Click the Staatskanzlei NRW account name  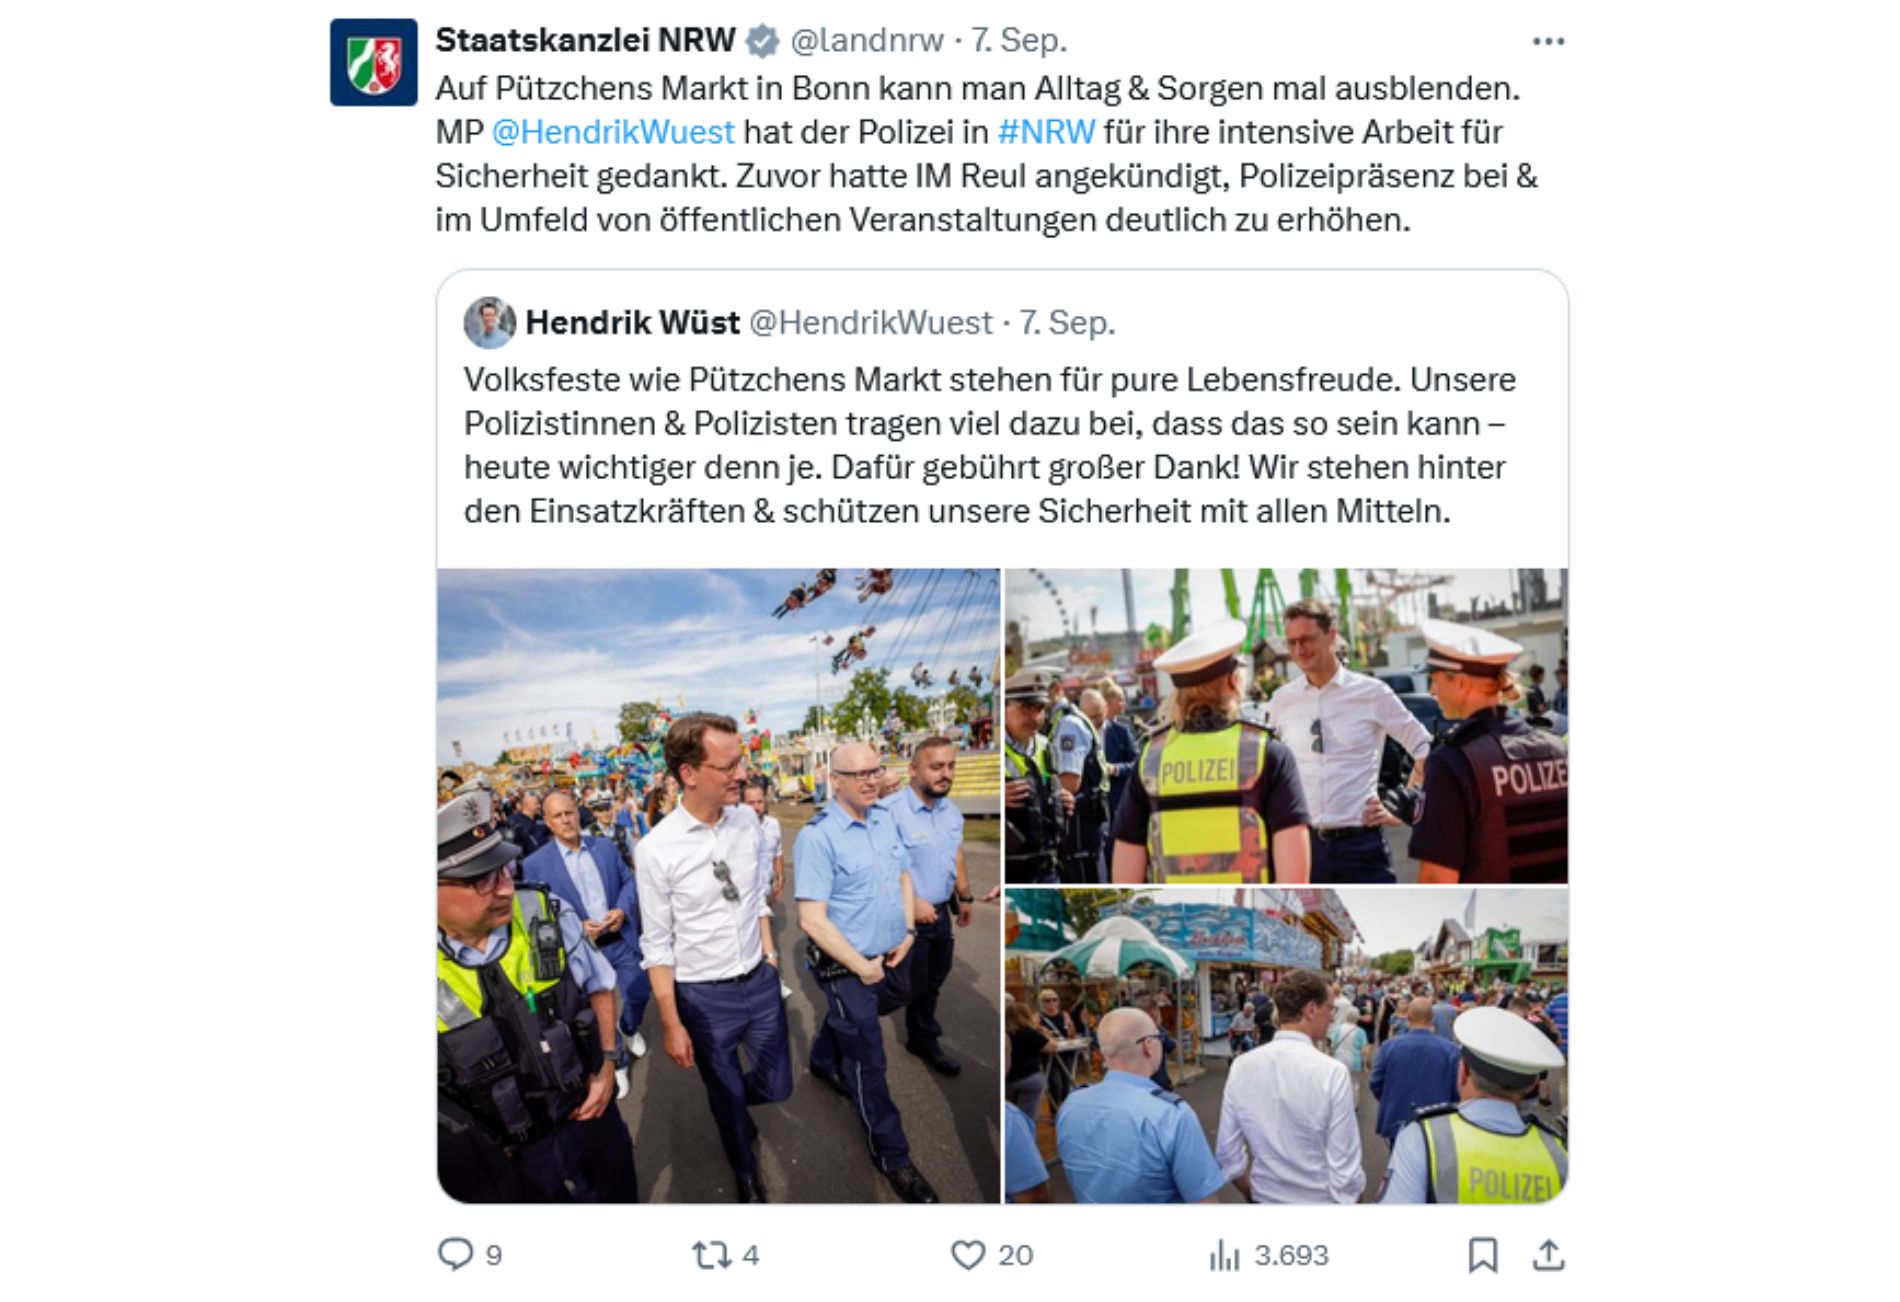pos(585,40)
